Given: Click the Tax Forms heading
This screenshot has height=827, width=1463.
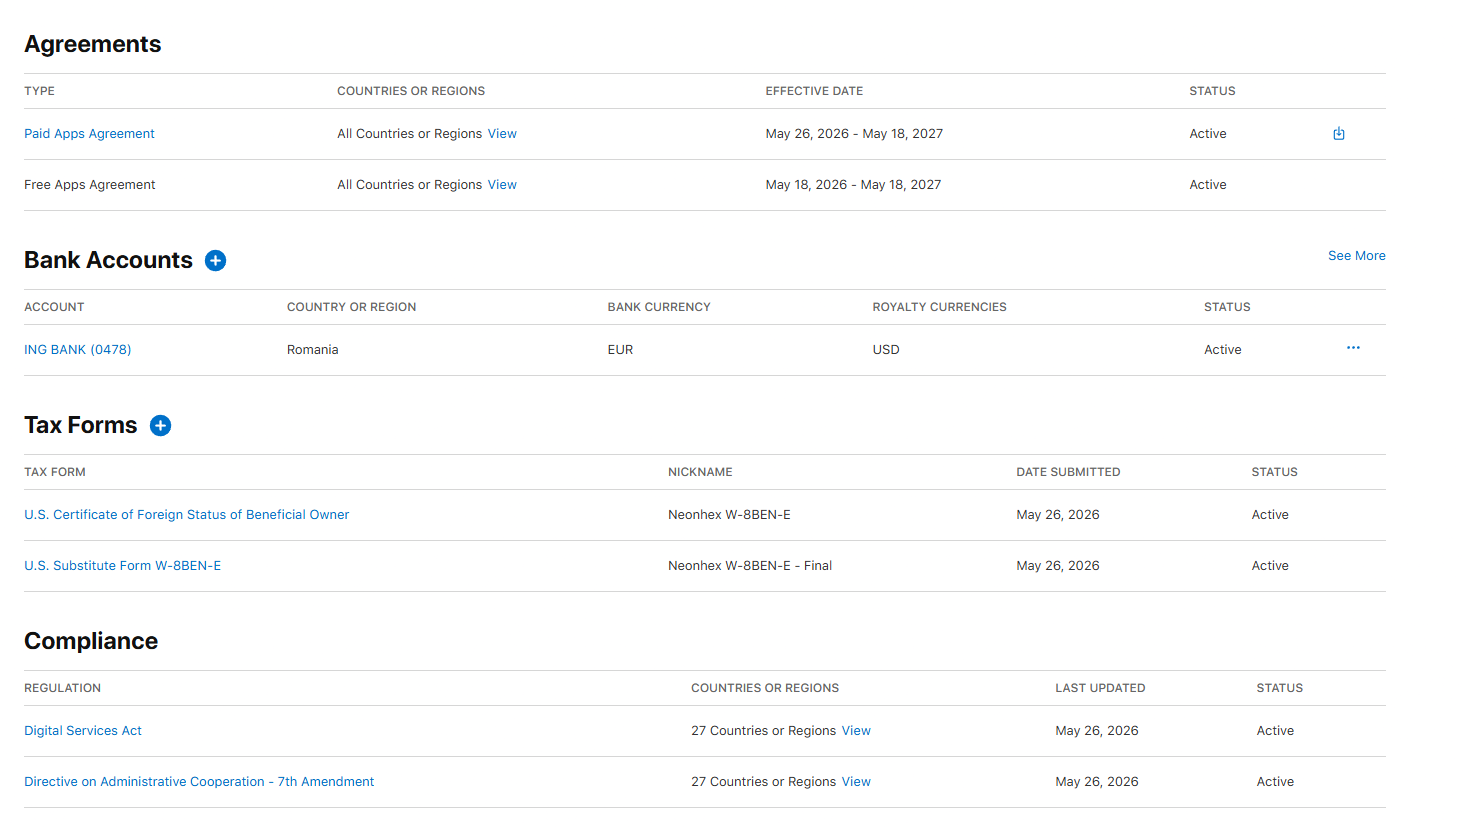Looking at the screenshot, I should [x=80, y=425].
